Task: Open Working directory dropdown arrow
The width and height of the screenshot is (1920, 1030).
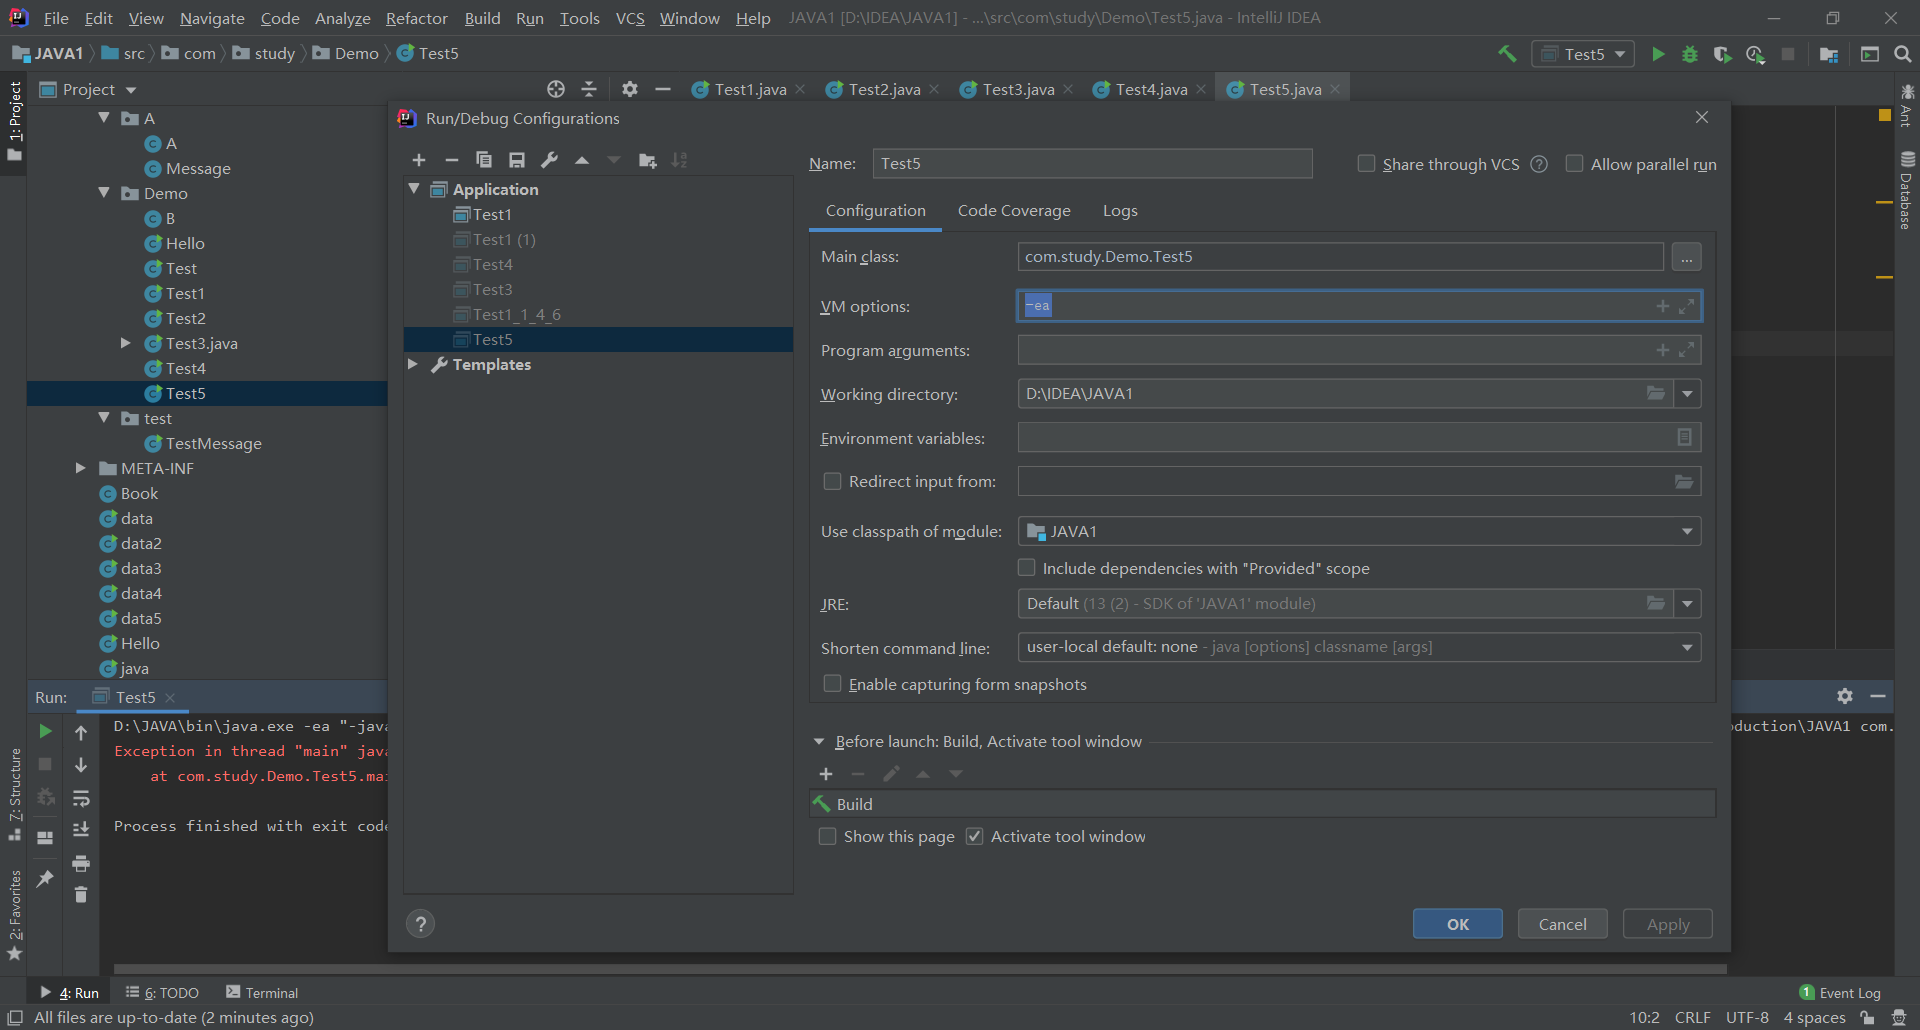Action: [1688, 393]
